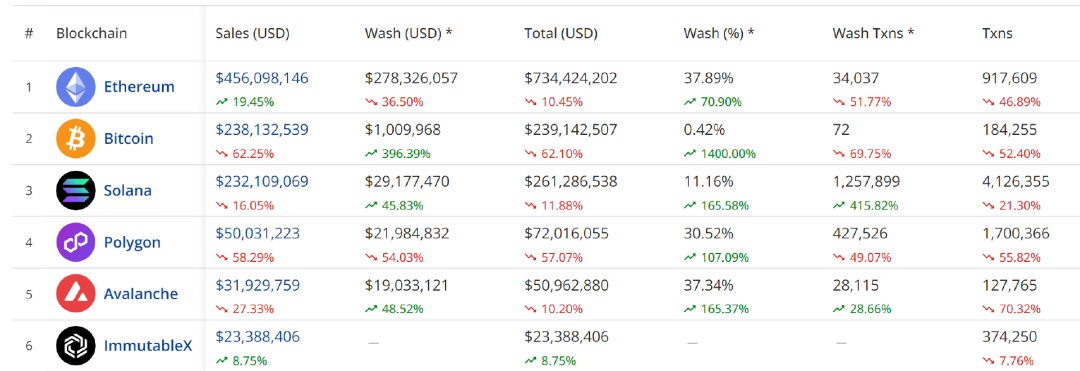Select Avalanche sales value $31,929,759
This screenshot has height=371, width=1080.
click(x=258, y=285)
